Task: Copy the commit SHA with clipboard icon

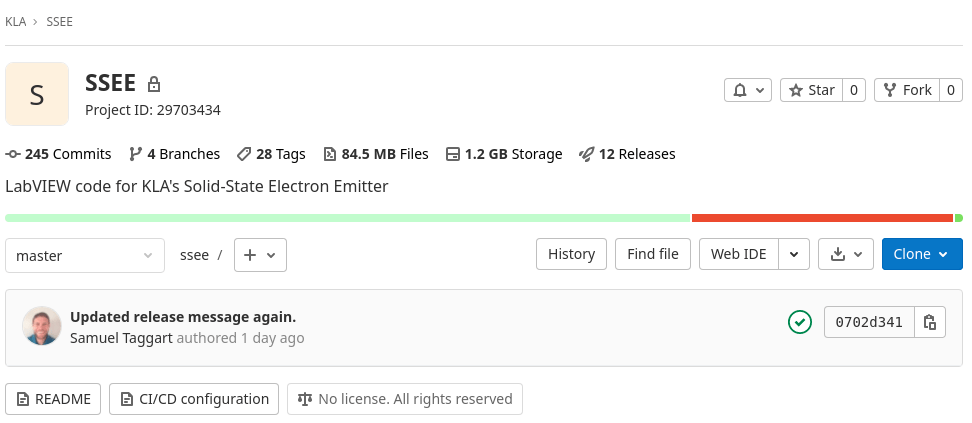Action: point(930,322)
